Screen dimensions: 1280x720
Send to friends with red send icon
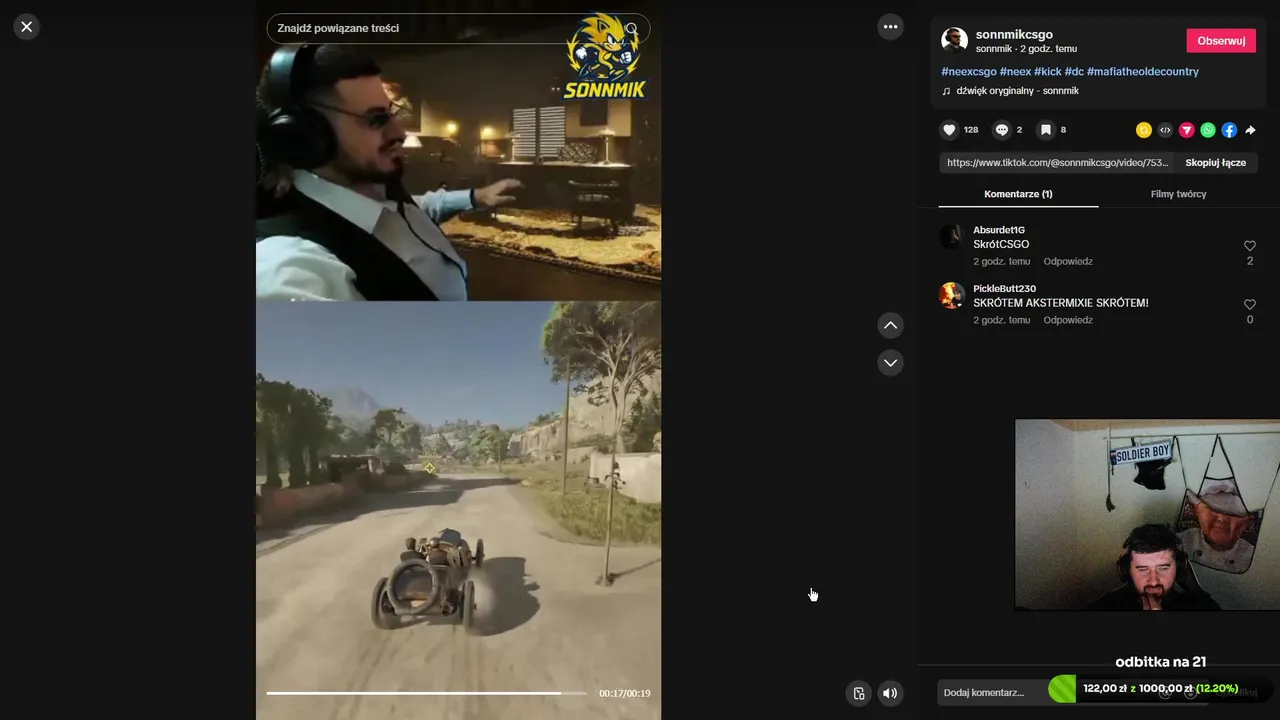coord(1186,130)
